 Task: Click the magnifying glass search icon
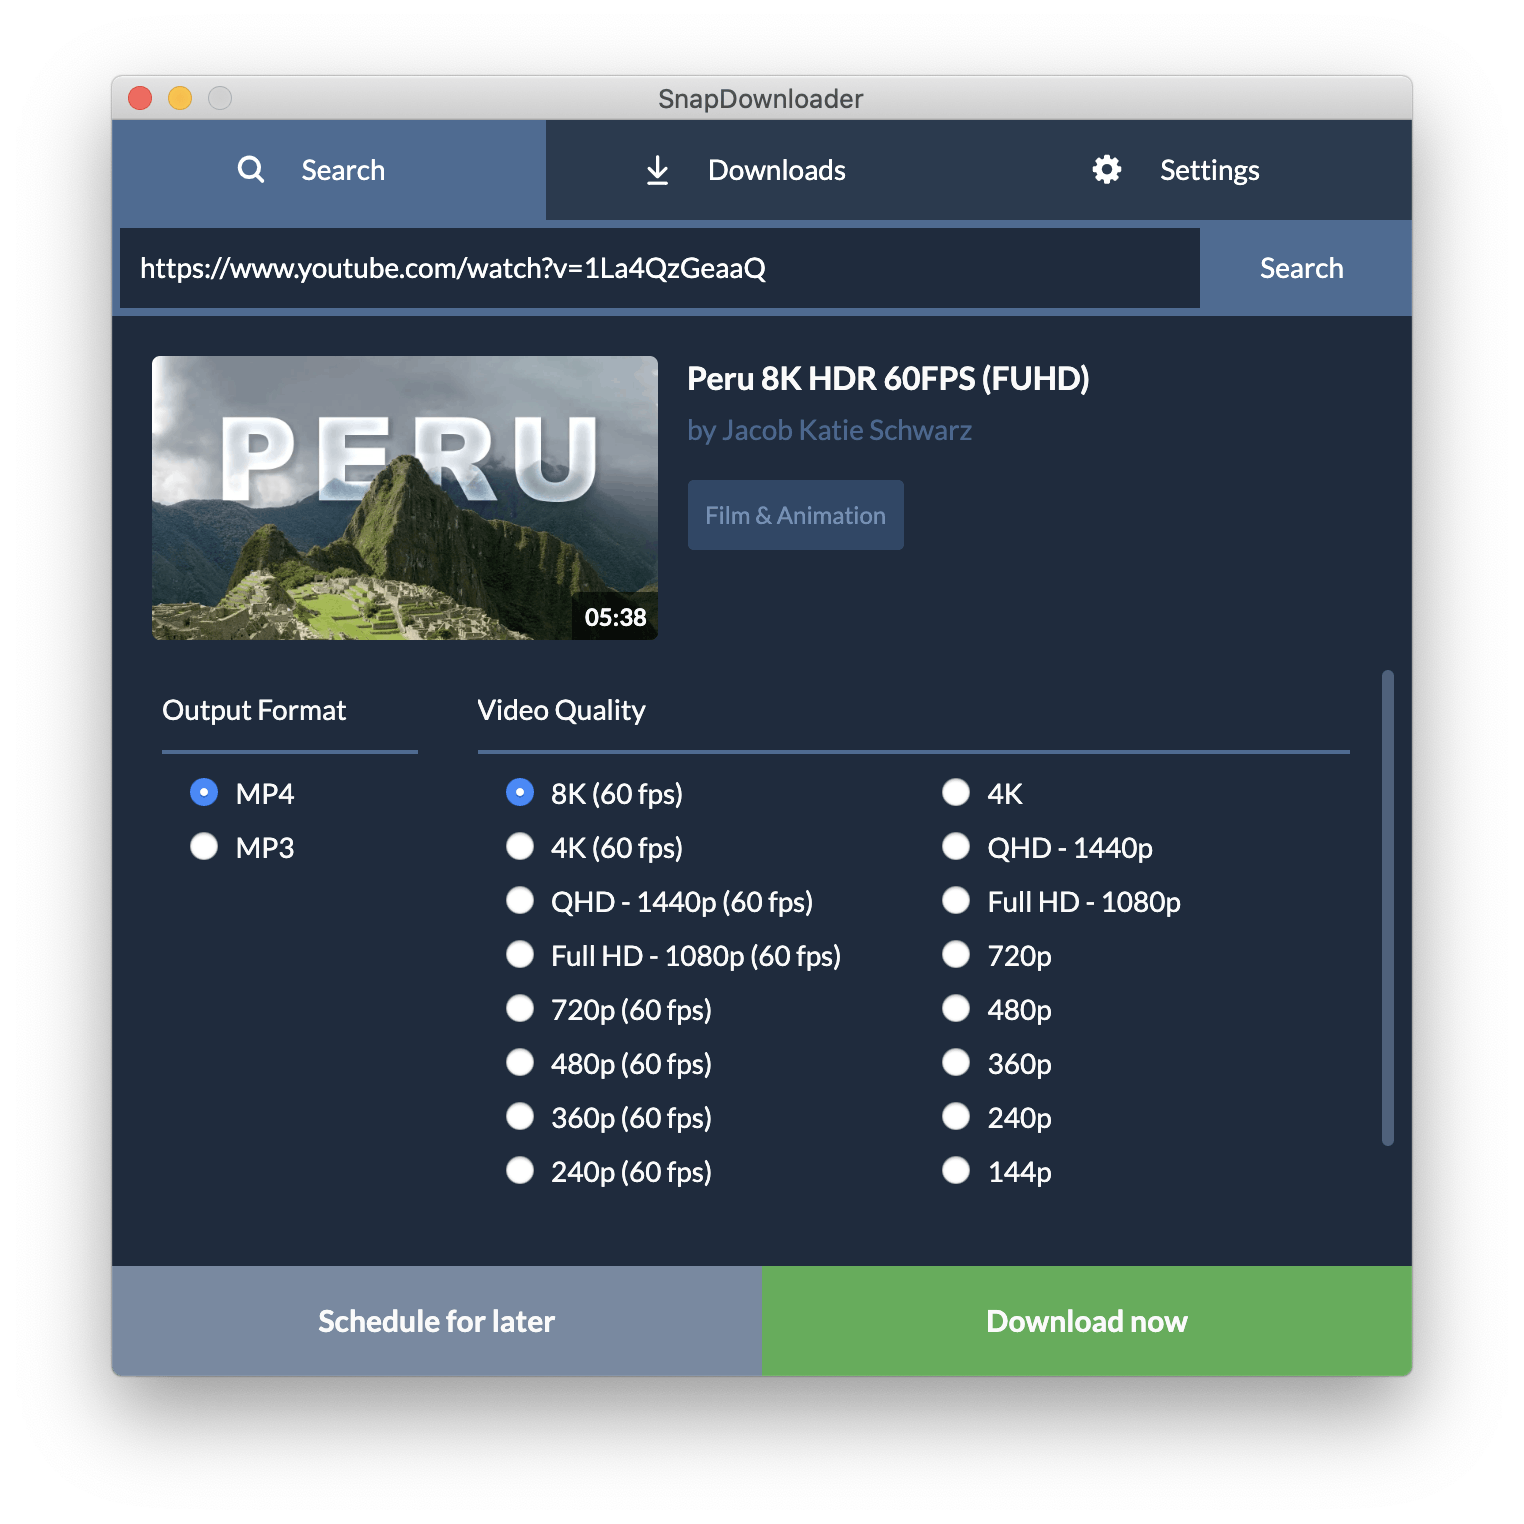(251, 170)
